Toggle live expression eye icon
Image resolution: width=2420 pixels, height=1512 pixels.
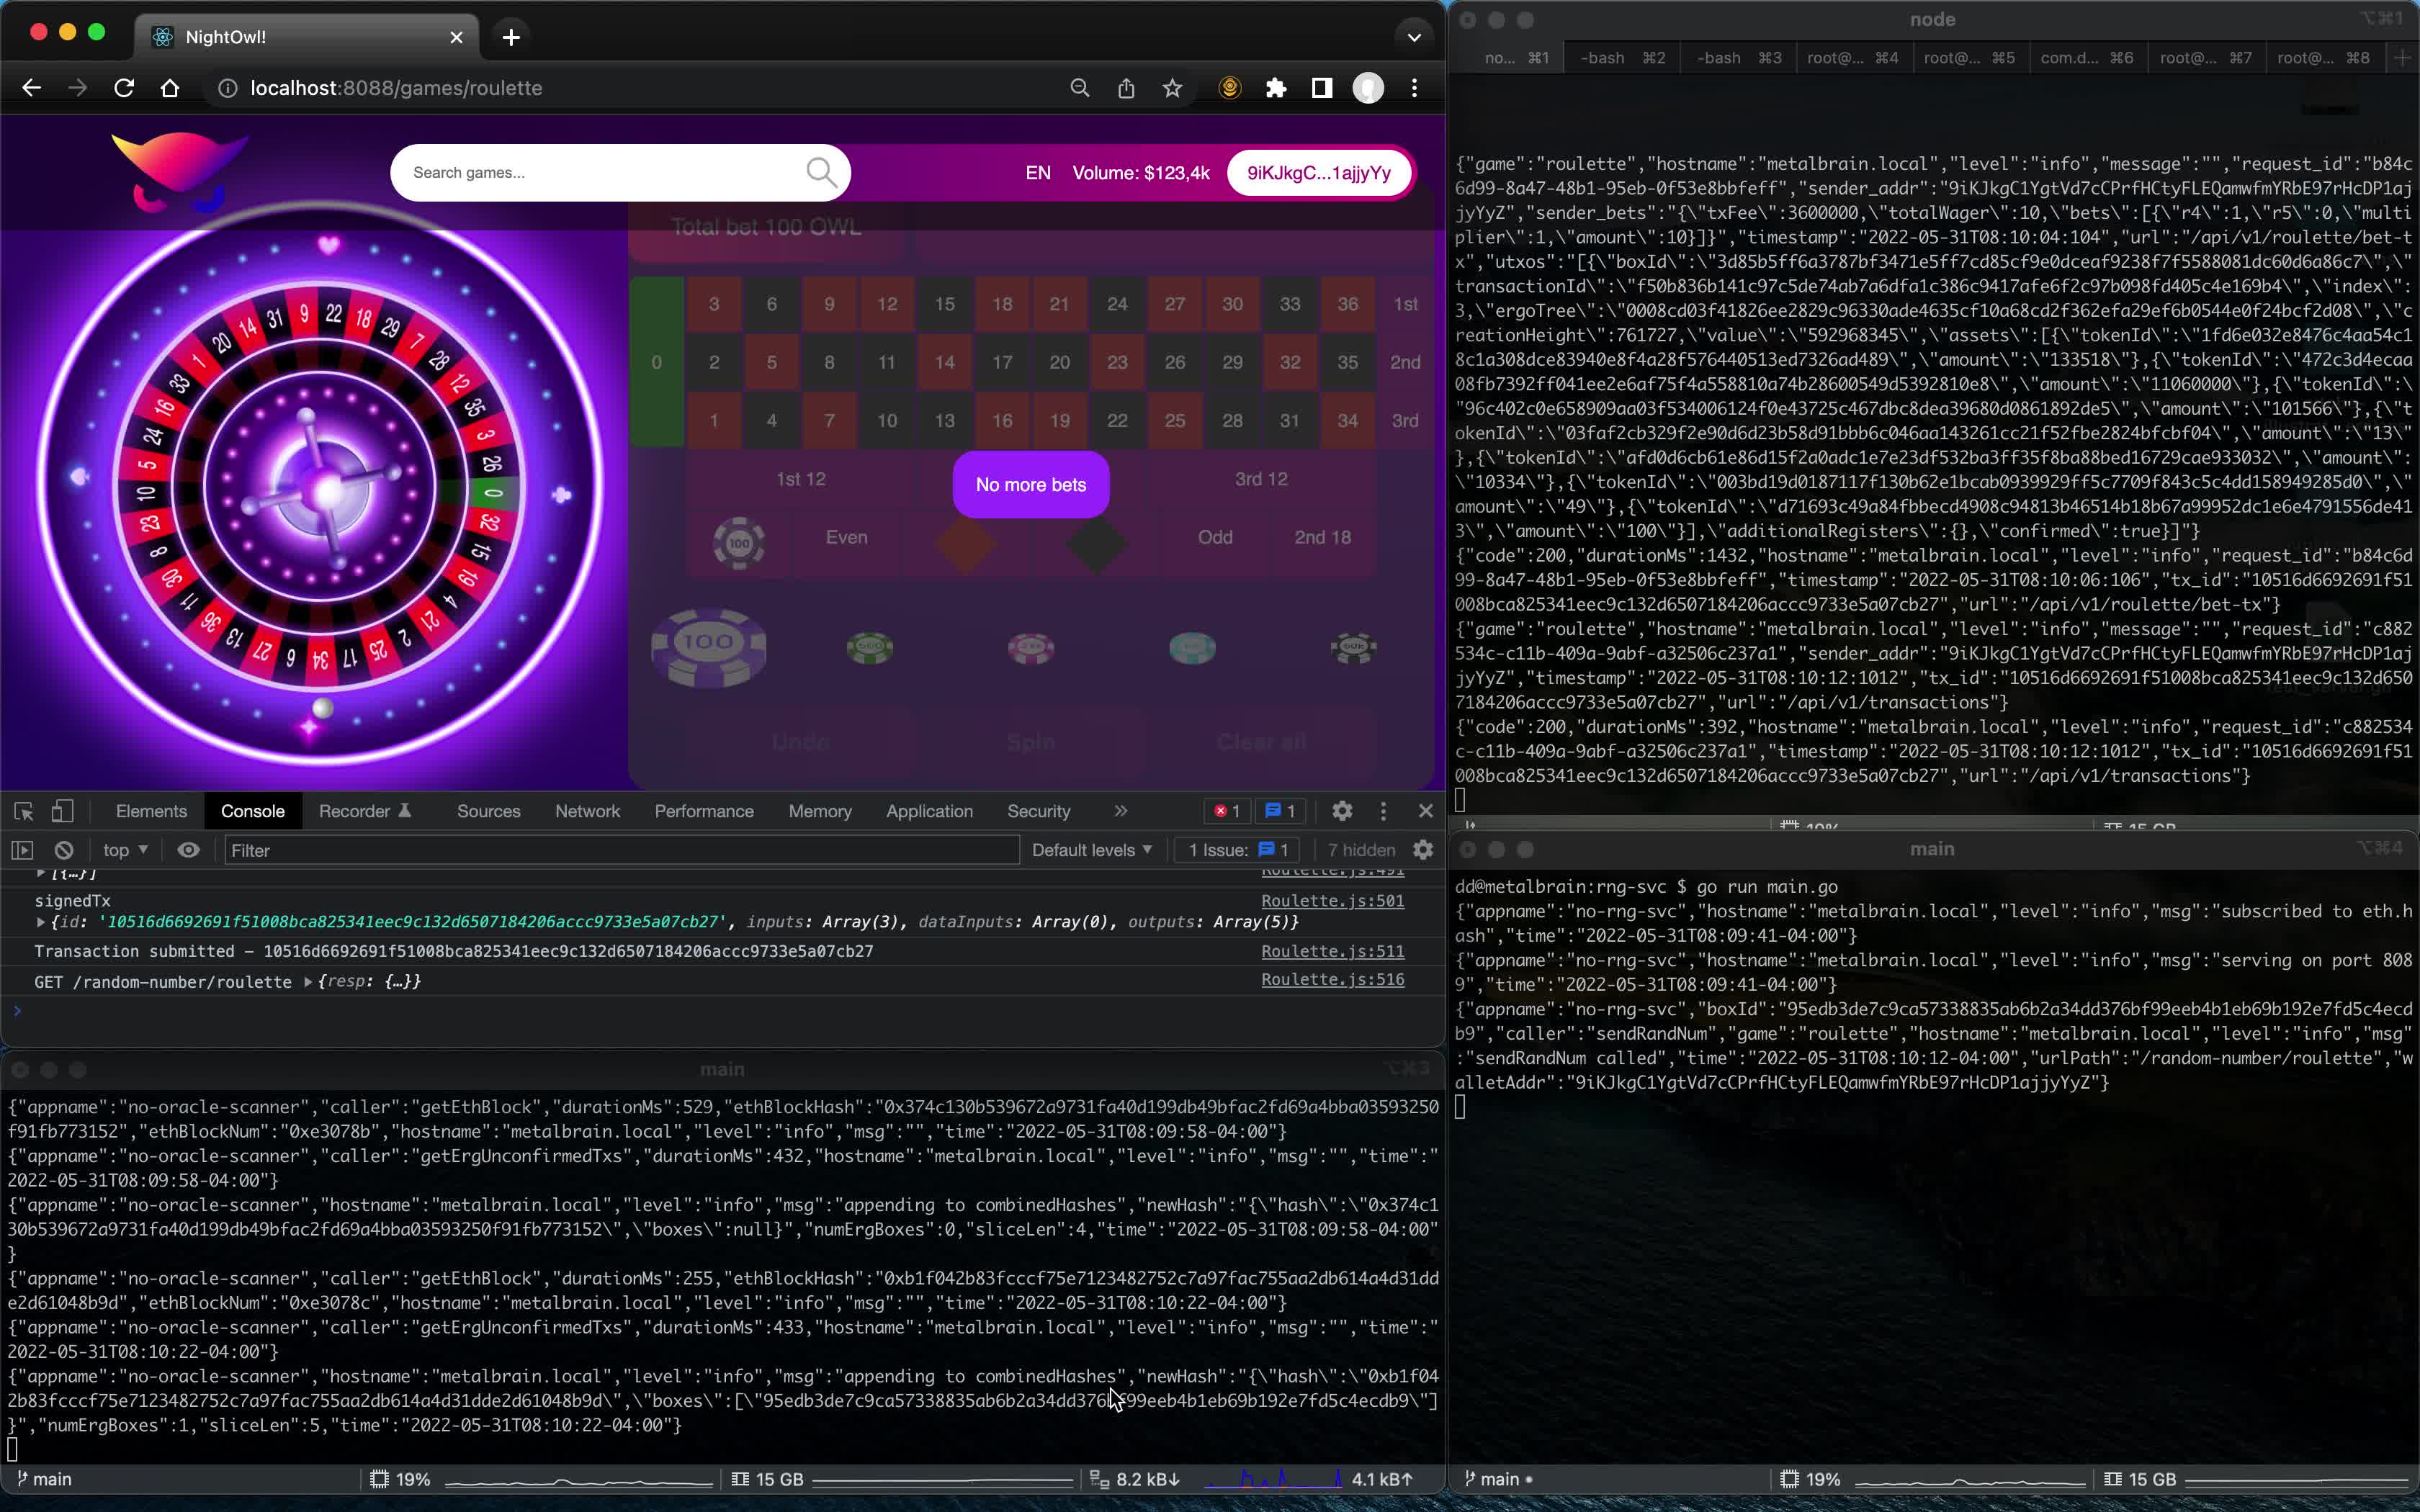tap(188, 850)
